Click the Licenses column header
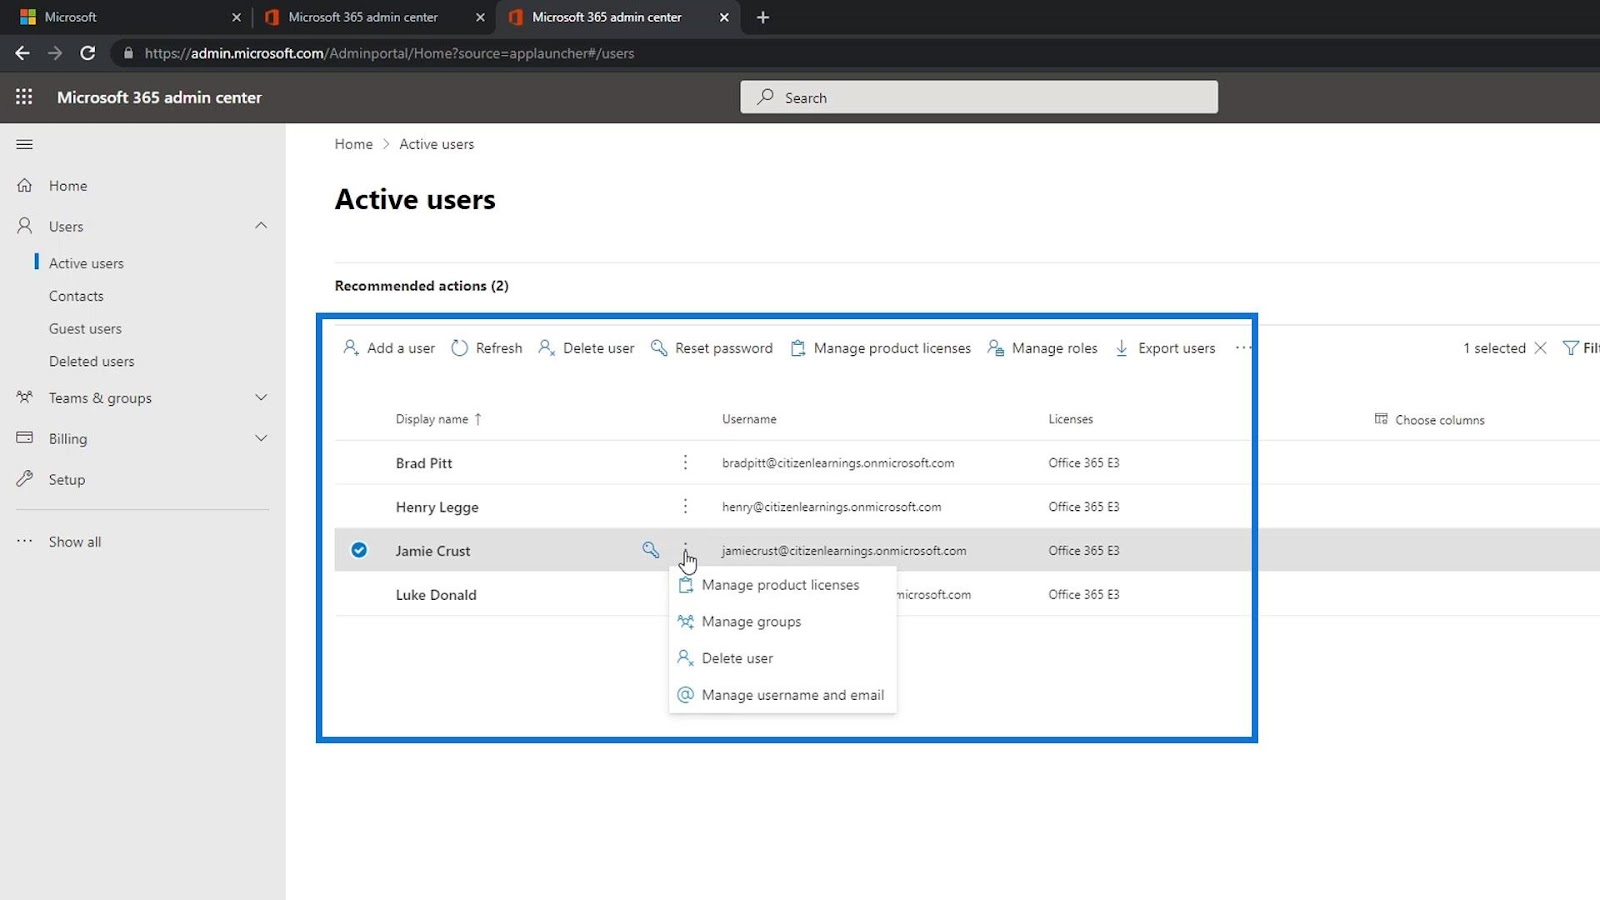 tap(1071, 419)
